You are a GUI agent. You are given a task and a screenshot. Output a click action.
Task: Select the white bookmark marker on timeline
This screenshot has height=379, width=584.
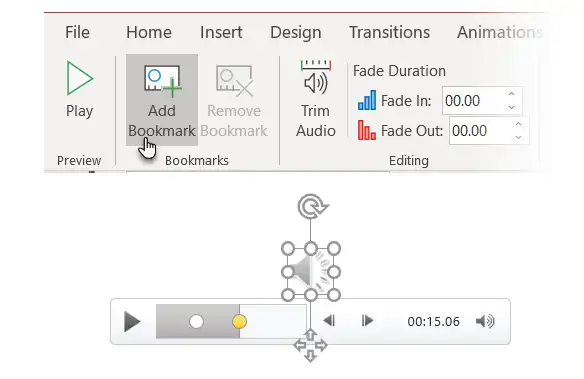(196, 321)
